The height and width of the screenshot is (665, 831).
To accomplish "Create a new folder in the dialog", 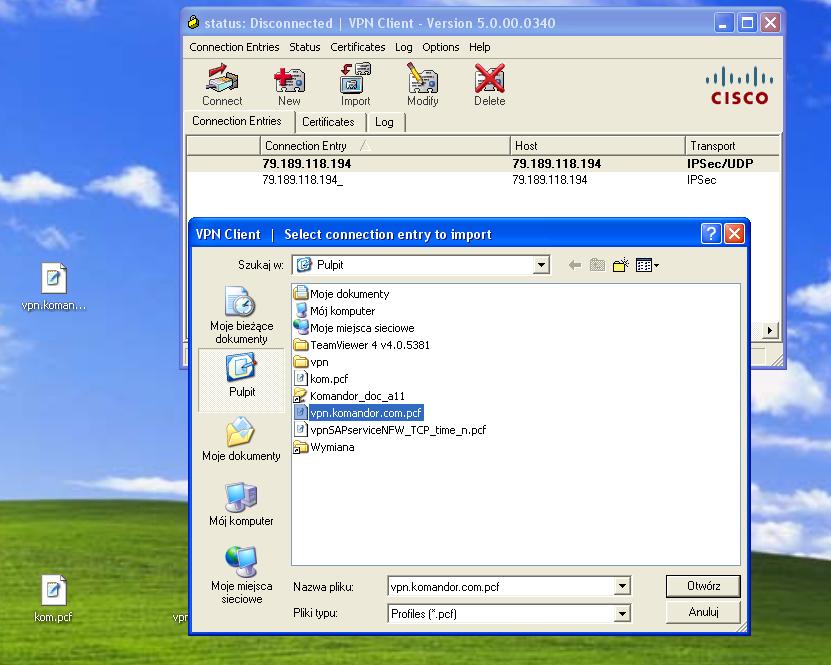I will point(621,265).
